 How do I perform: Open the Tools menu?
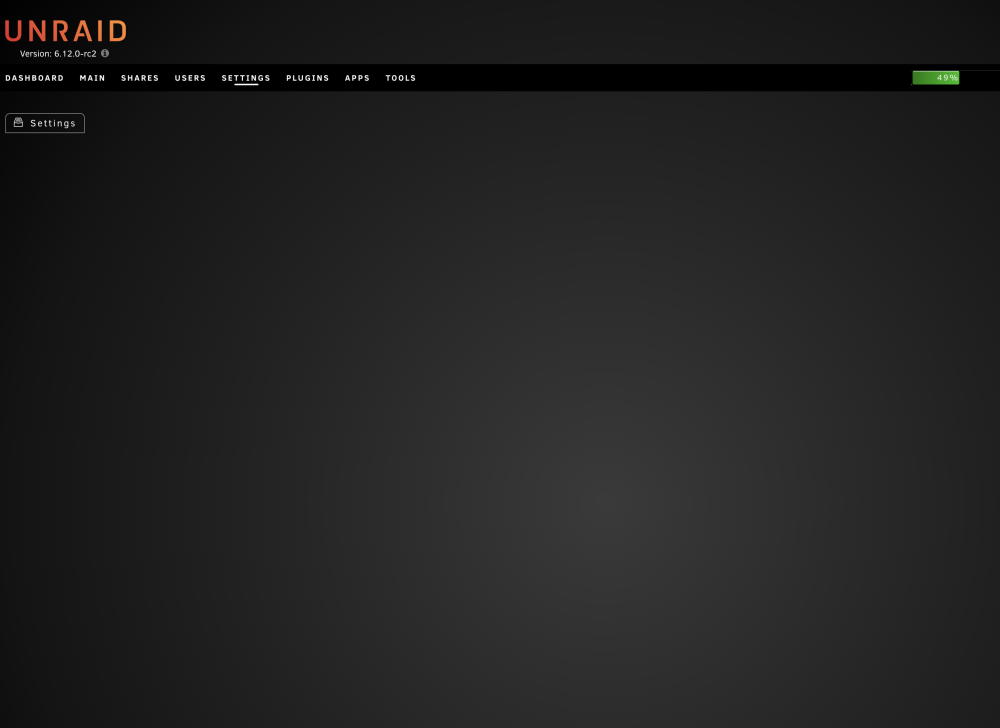tap(401, 78)
